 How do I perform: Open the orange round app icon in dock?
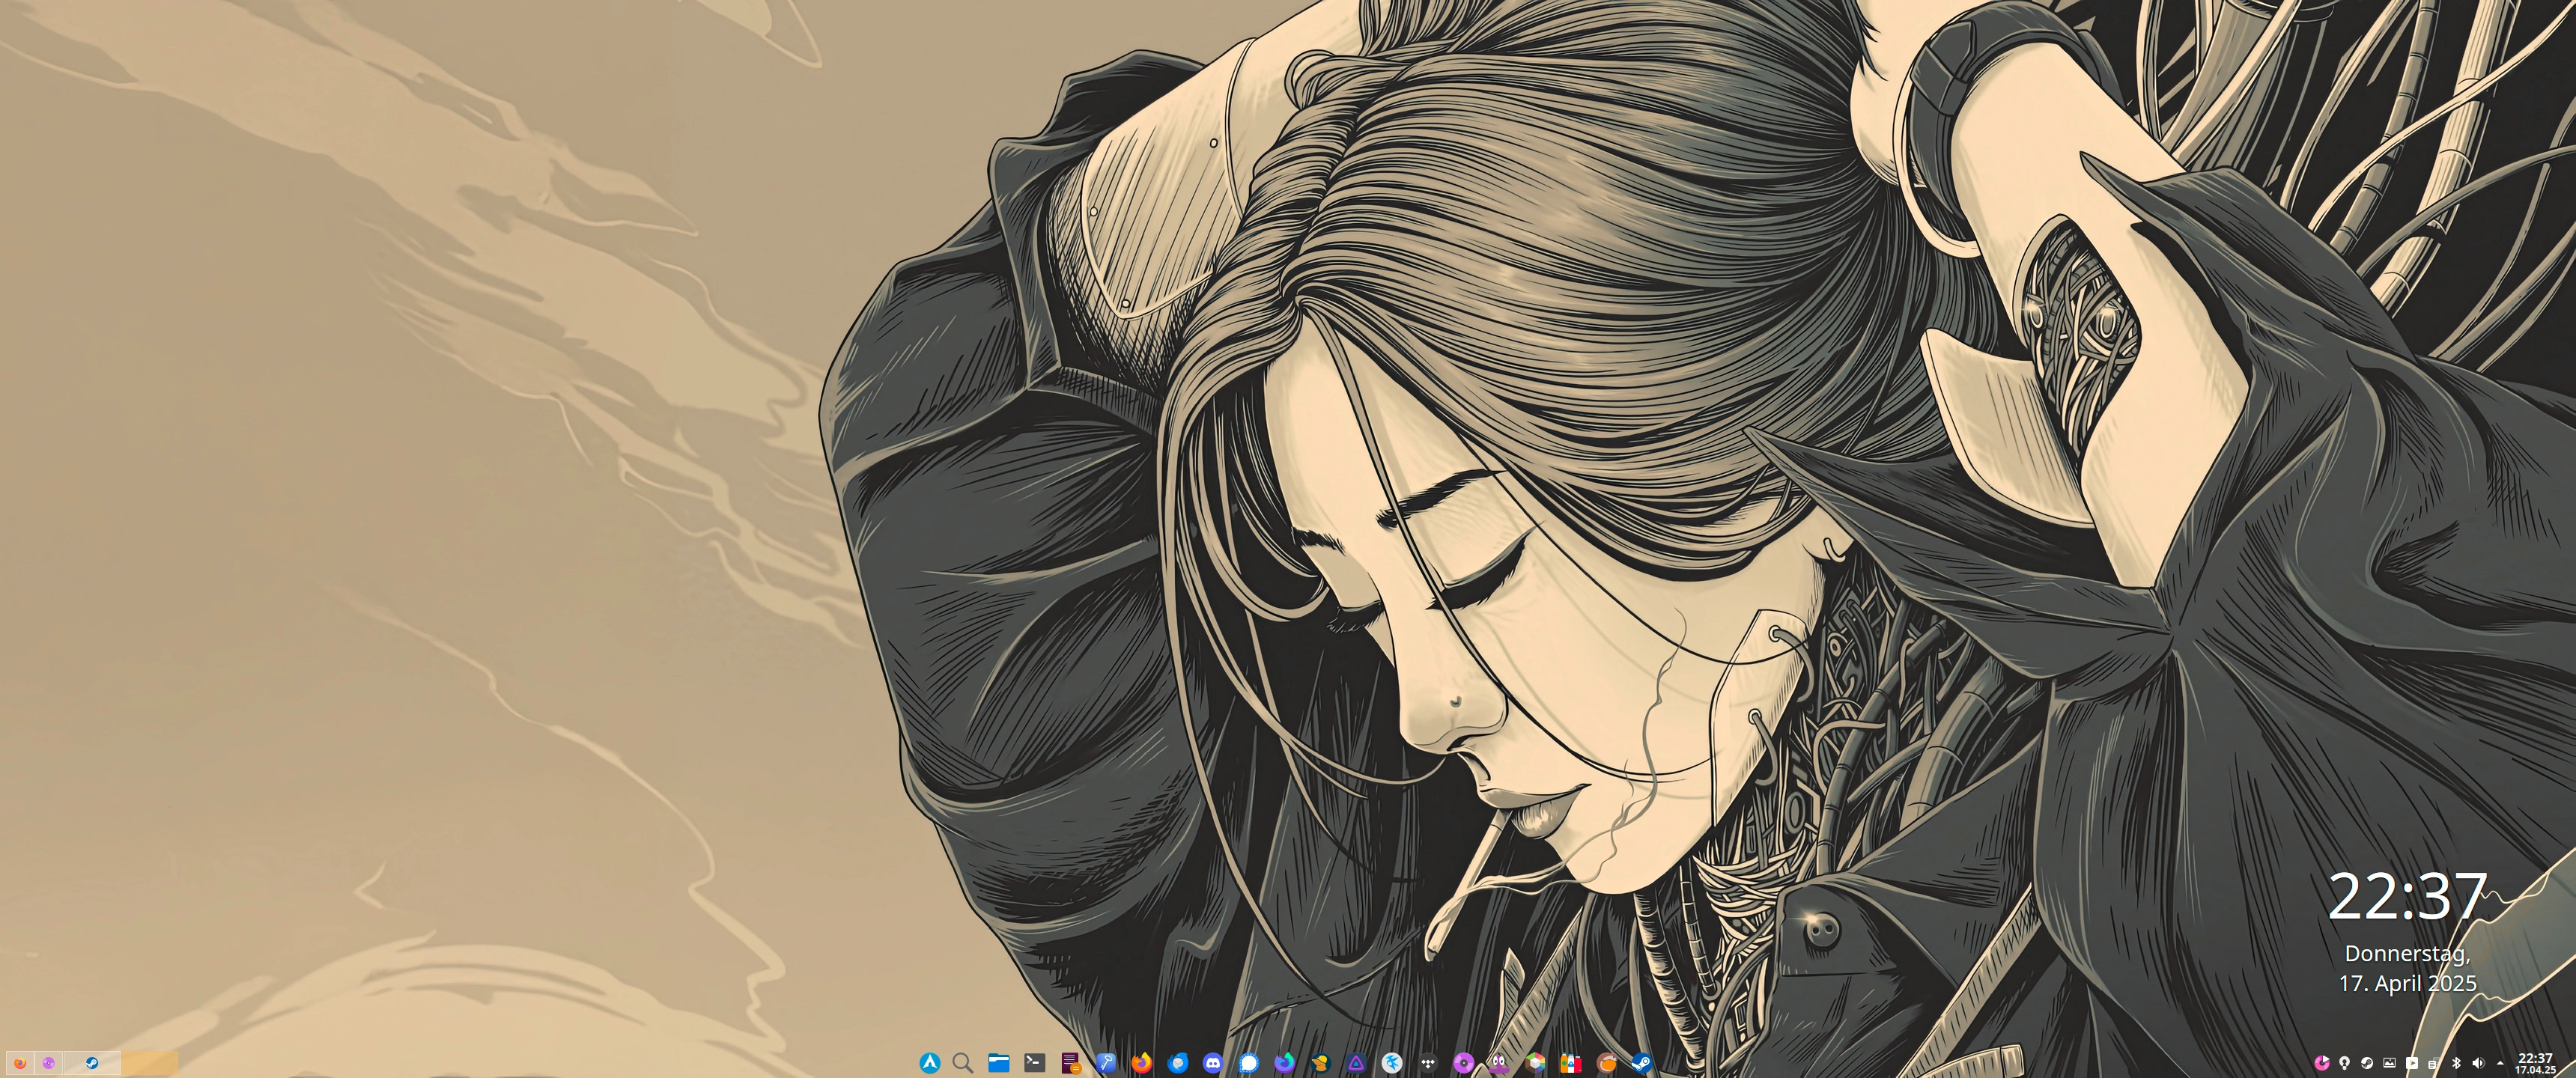(x=1607, y=1063)
